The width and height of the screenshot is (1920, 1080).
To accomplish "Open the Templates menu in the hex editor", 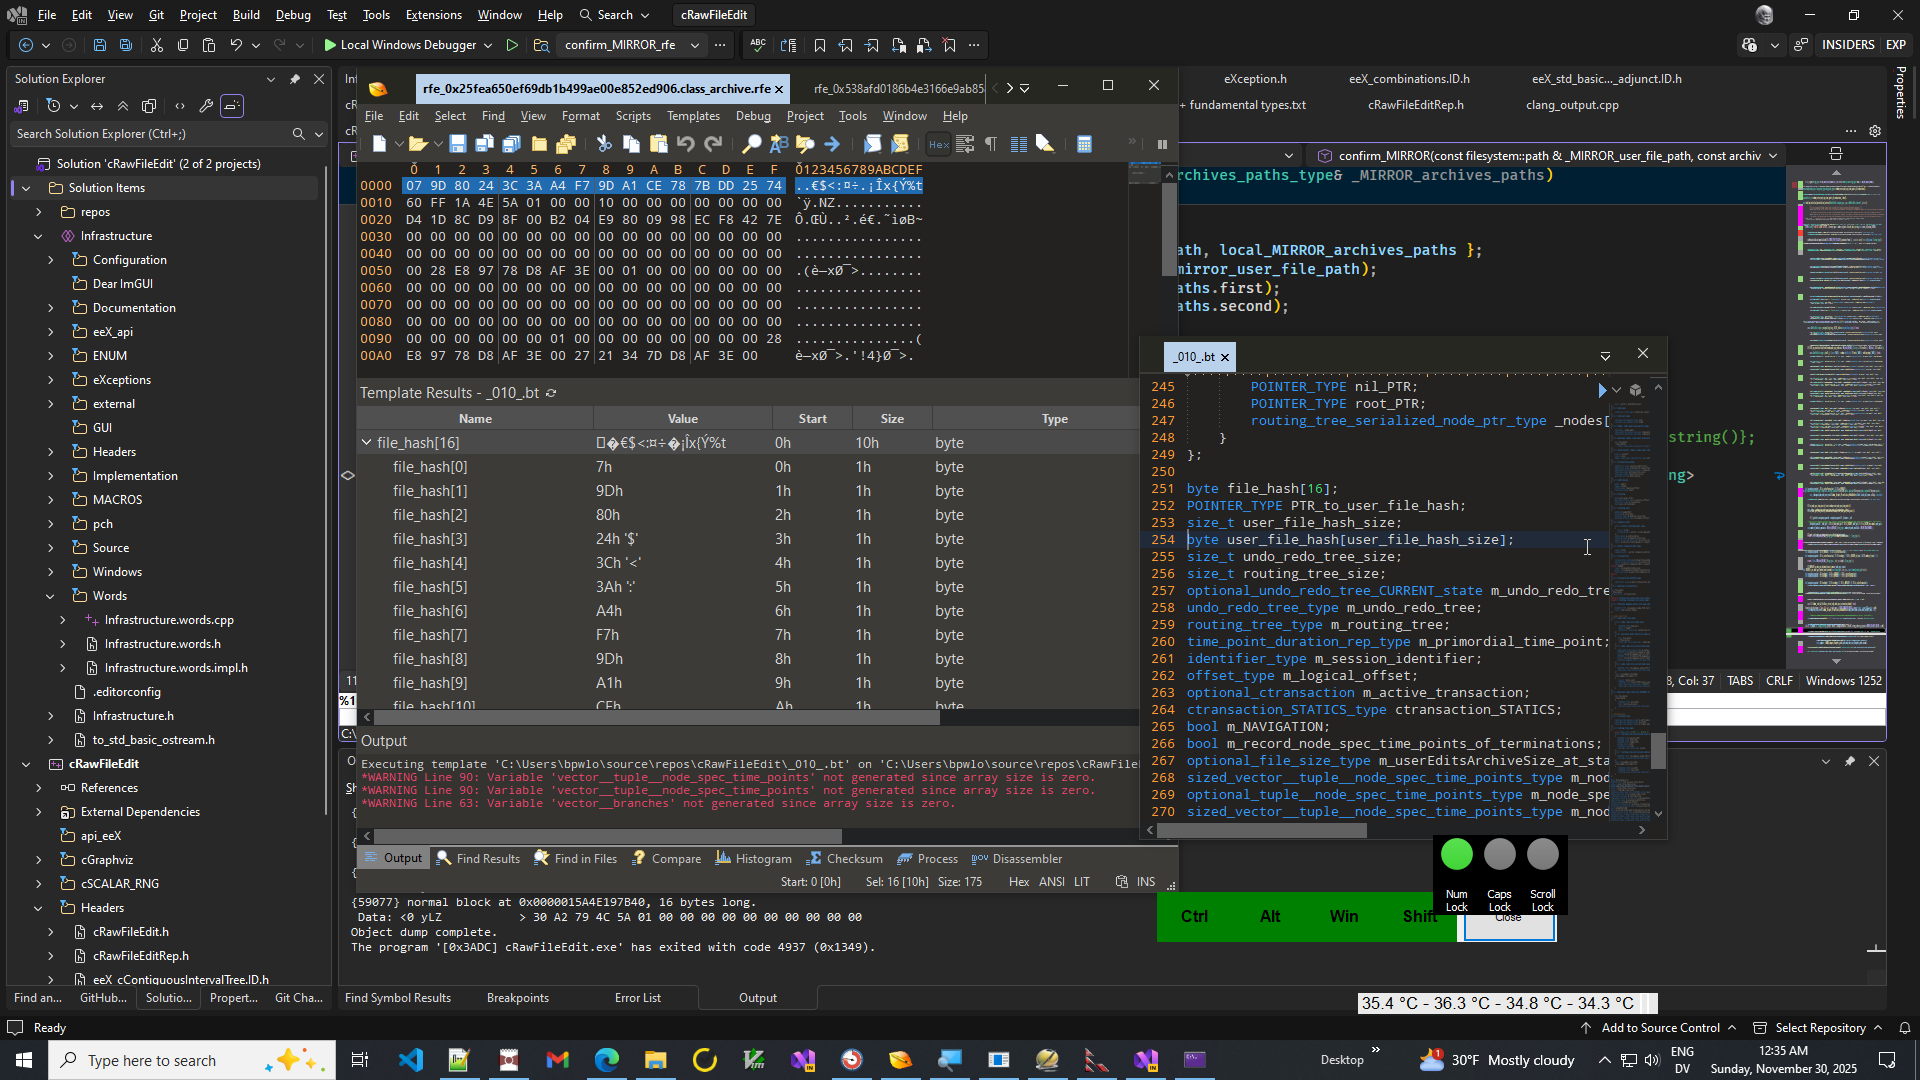I will (693, 116).
